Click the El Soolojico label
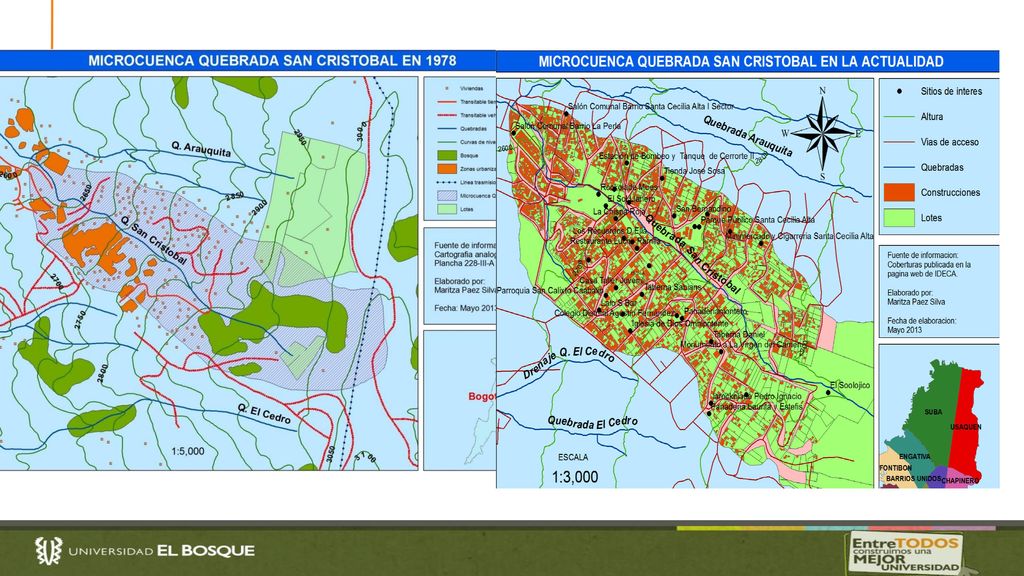 click(x=850, y=385)
